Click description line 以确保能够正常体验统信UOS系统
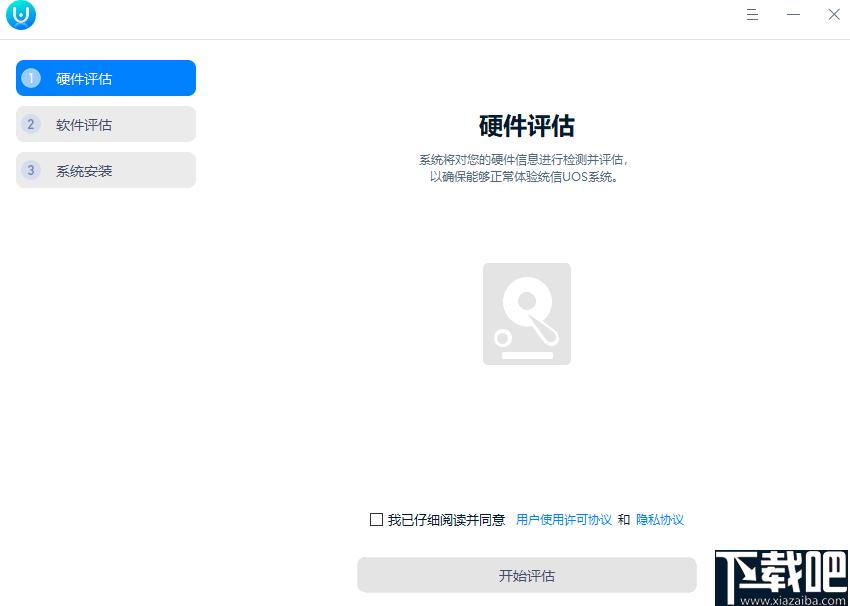The width and height of the screenshot is (850, 606). pos(525,177)
